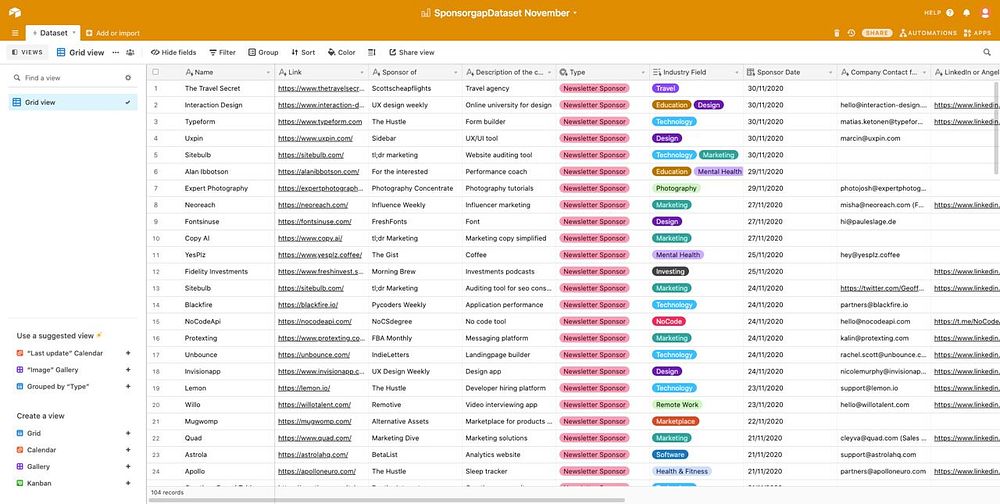Click the Share button in header
The width and height of the screenshot is (1000, 504).
pyautogui.click(x=877, y=33)
